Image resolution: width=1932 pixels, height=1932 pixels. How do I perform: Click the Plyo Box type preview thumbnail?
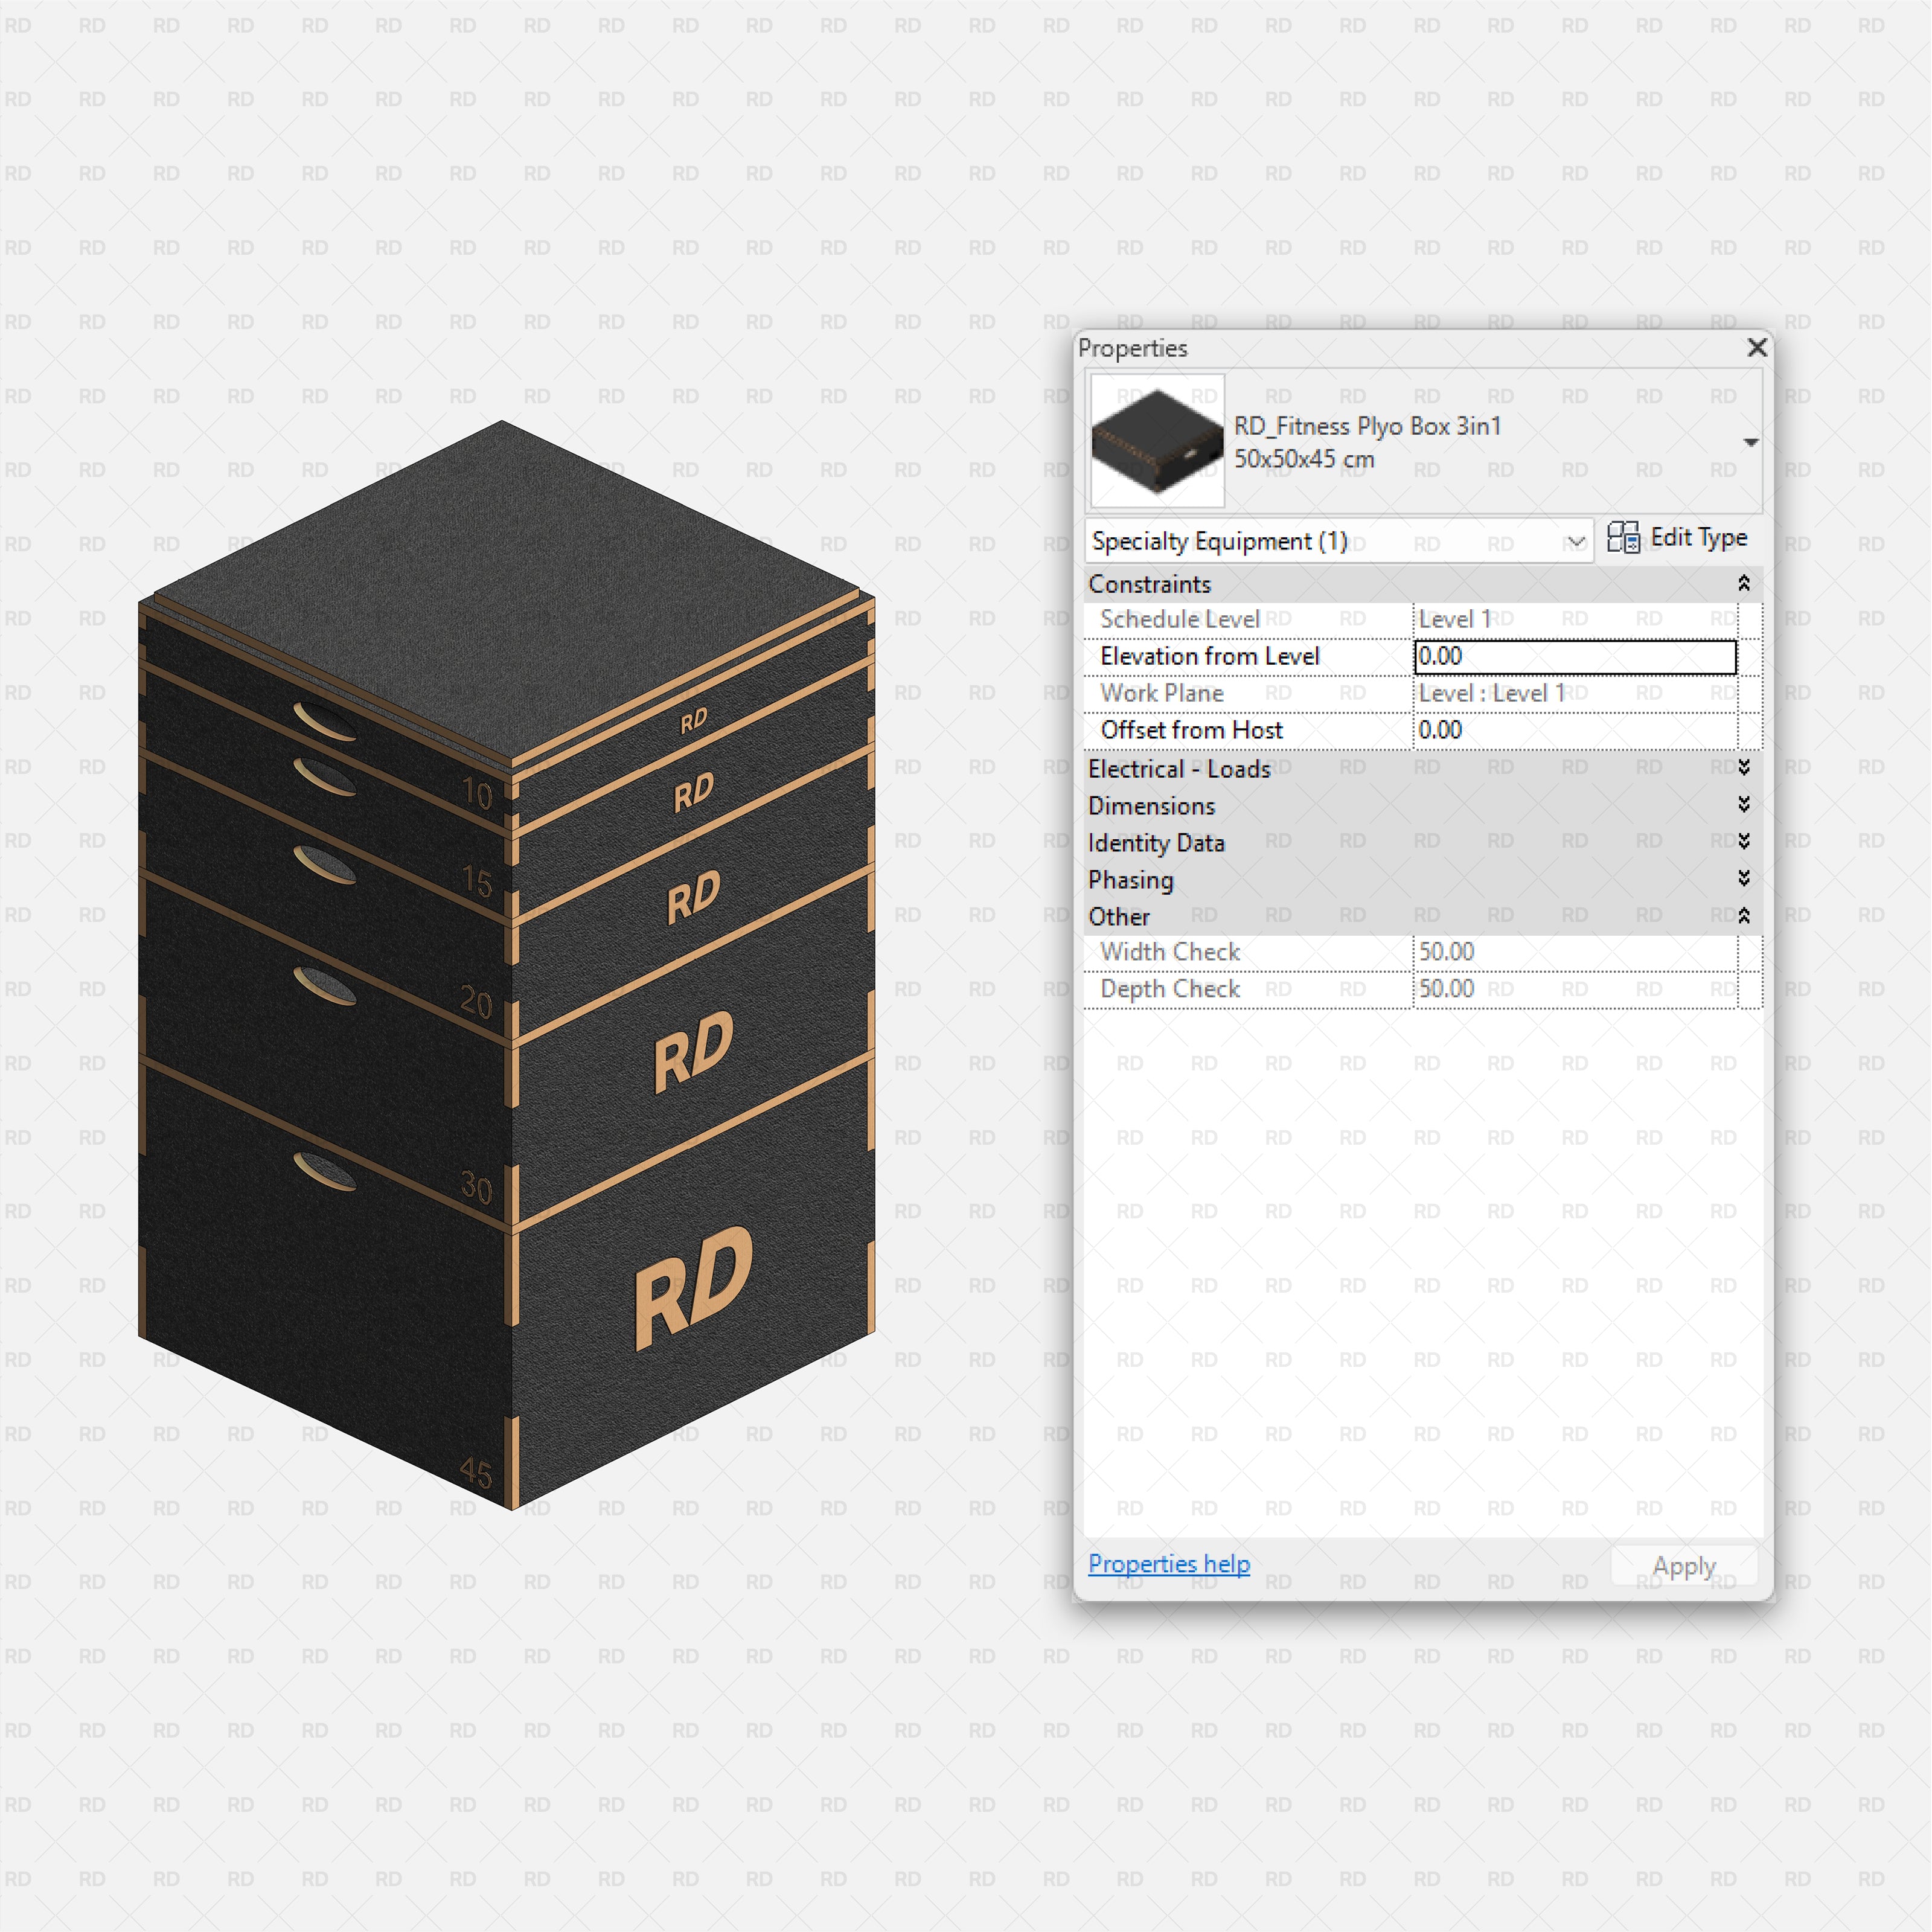pyautogui.click(x=1156, y=440)
